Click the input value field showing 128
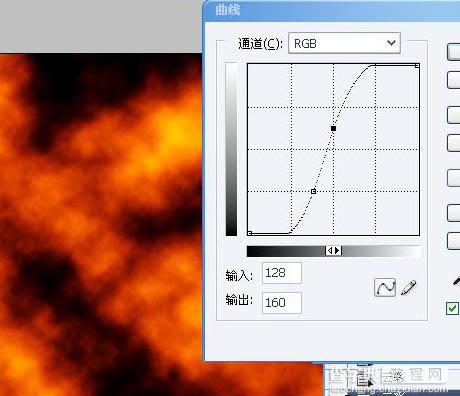The width and height of the screenshot is (460, 396). coord(282,273)
